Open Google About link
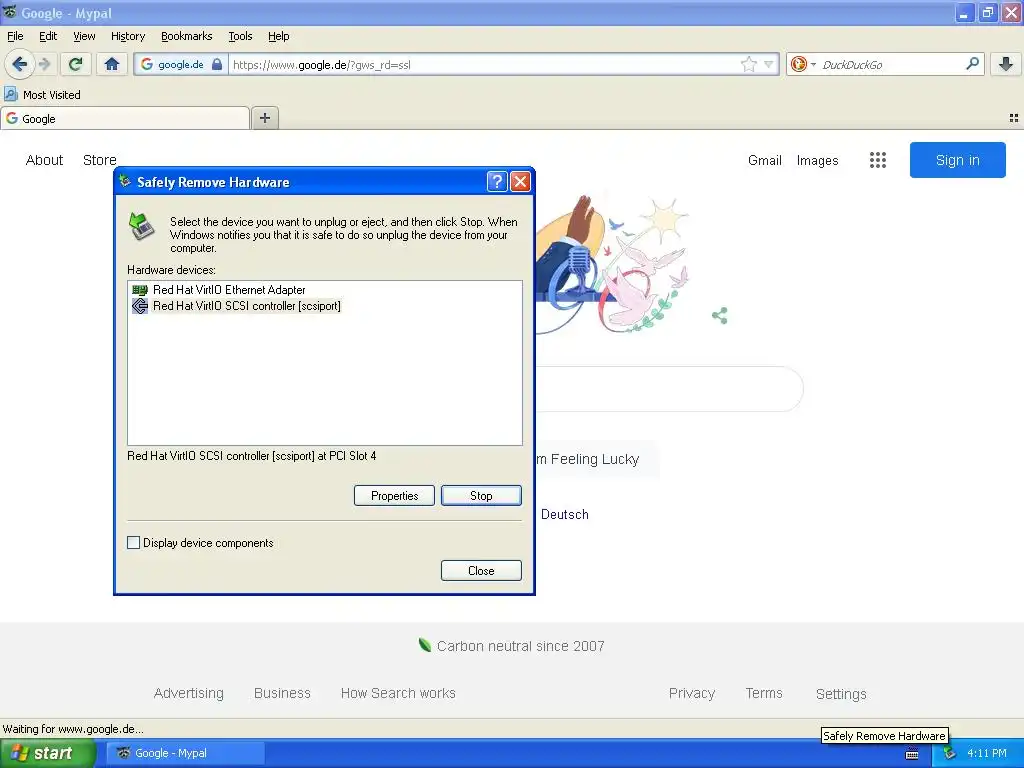 click(44, 160)
